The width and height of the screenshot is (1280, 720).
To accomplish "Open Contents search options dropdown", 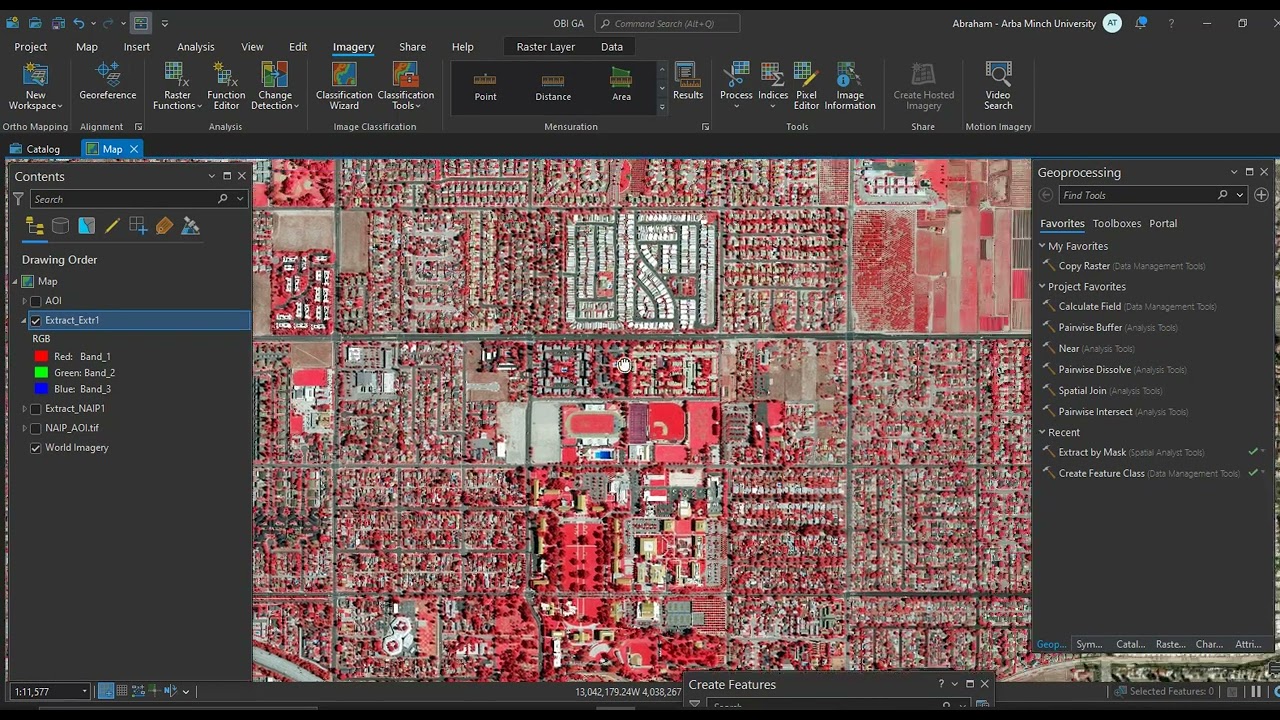I will [240, 199].
